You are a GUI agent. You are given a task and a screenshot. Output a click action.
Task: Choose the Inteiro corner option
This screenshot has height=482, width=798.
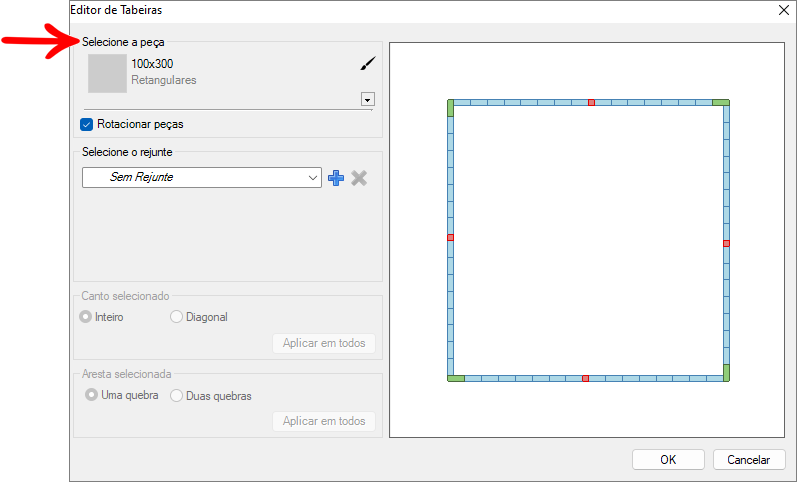point(86,317)
